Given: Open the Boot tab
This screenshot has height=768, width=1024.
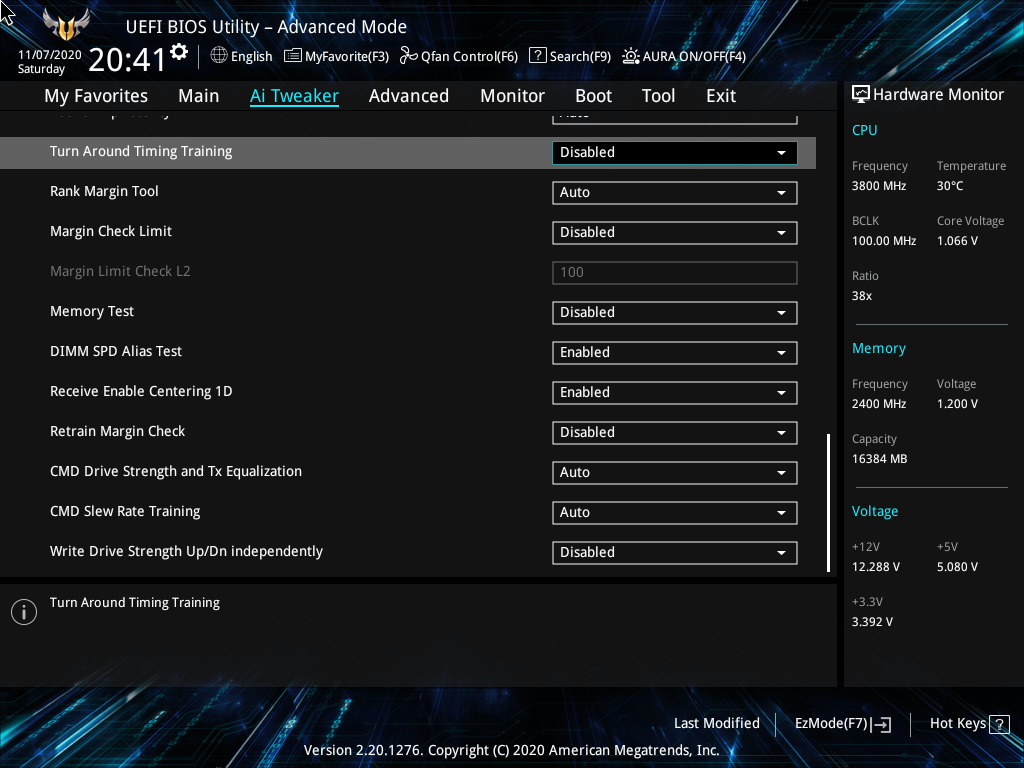Looking at the screenshot, I should point(594,96).
